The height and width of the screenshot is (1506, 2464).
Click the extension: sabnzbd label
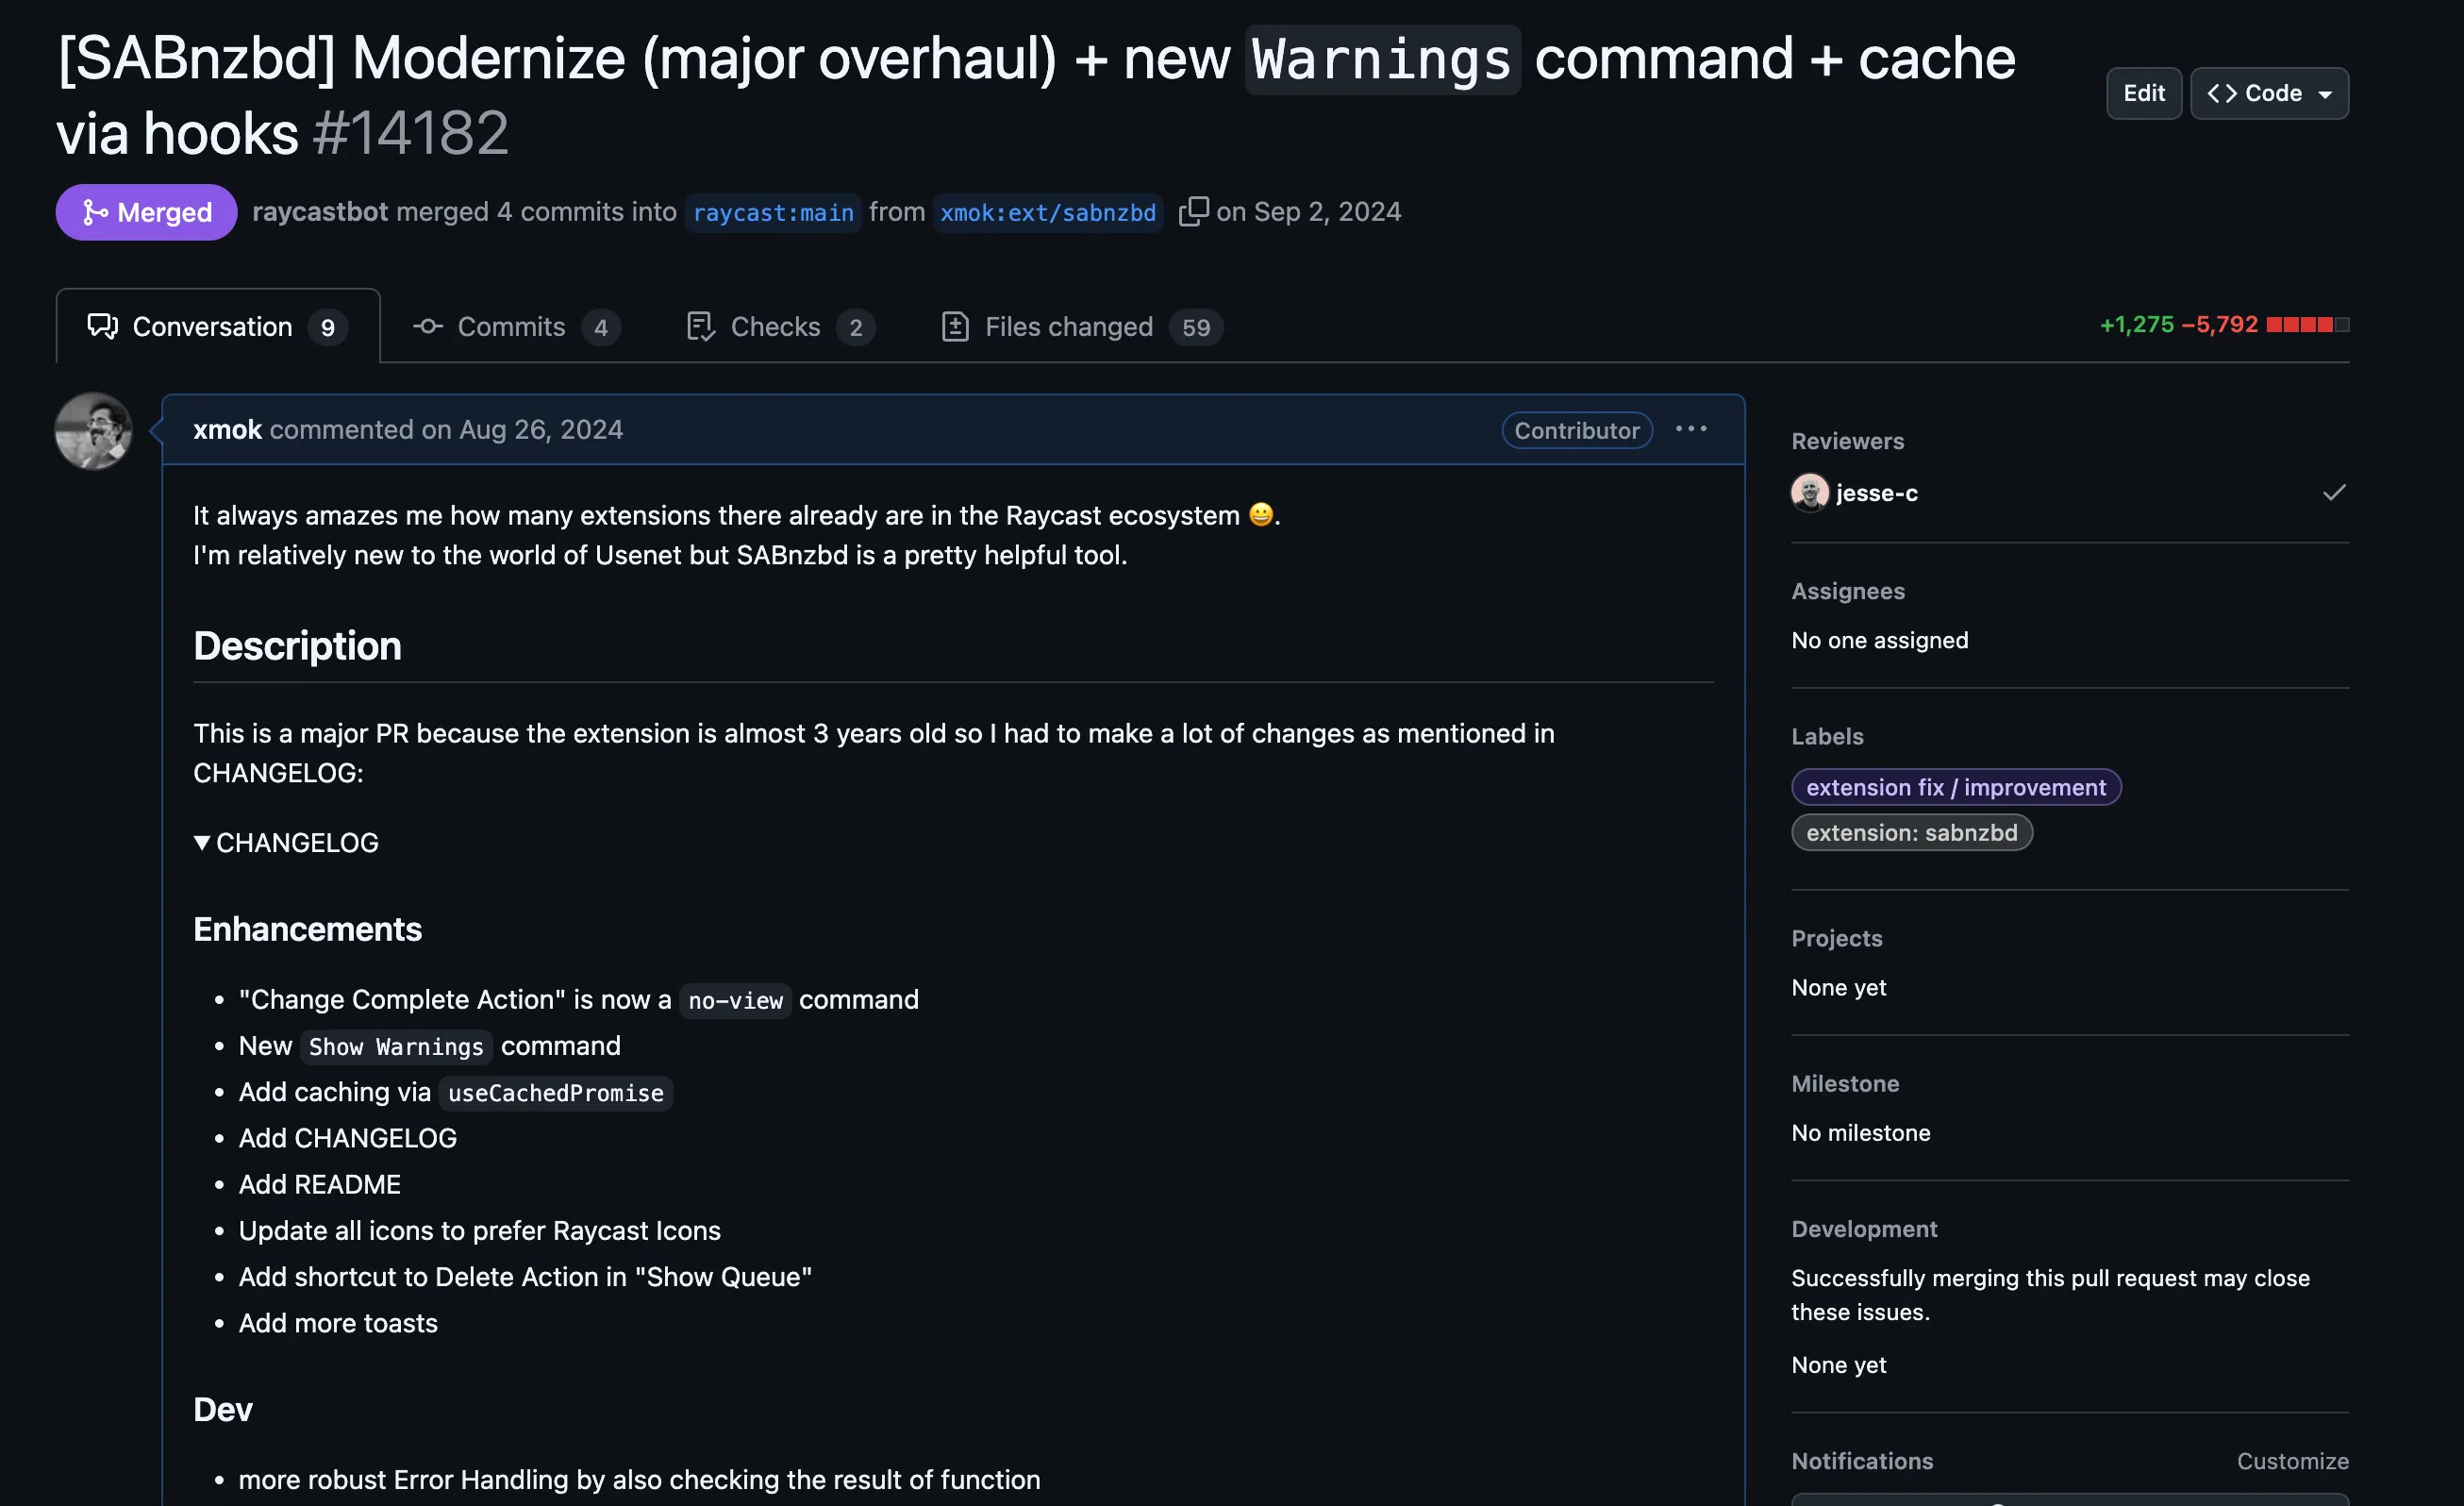1911,832
